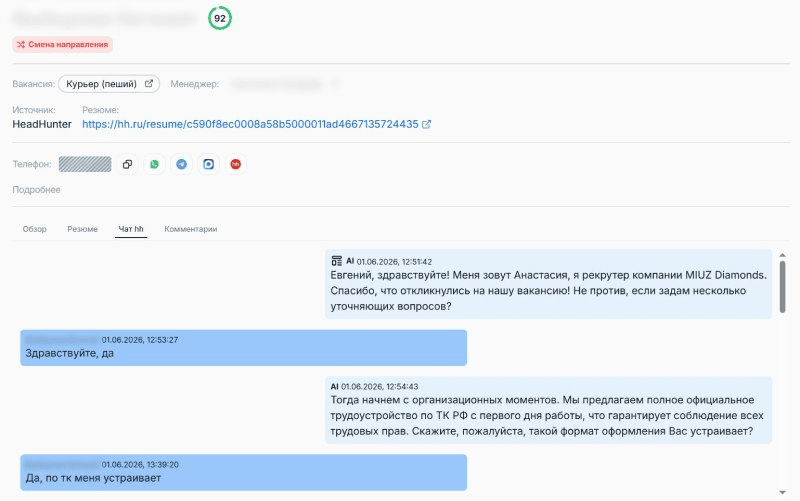Click the score badge showing 92
Image resolution: width=800 pixels, height=501 pixels.
click(x=220, y=18)
